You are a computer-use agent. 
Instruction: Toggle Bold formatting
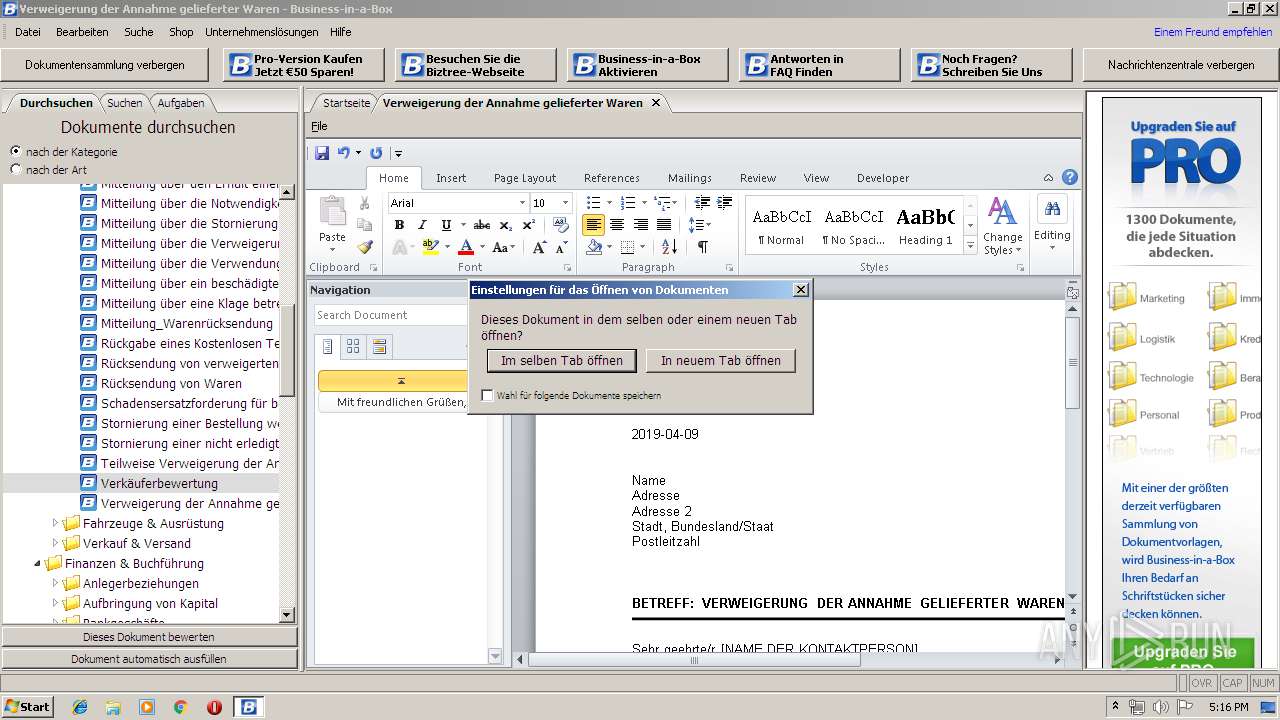coord(399,225)
